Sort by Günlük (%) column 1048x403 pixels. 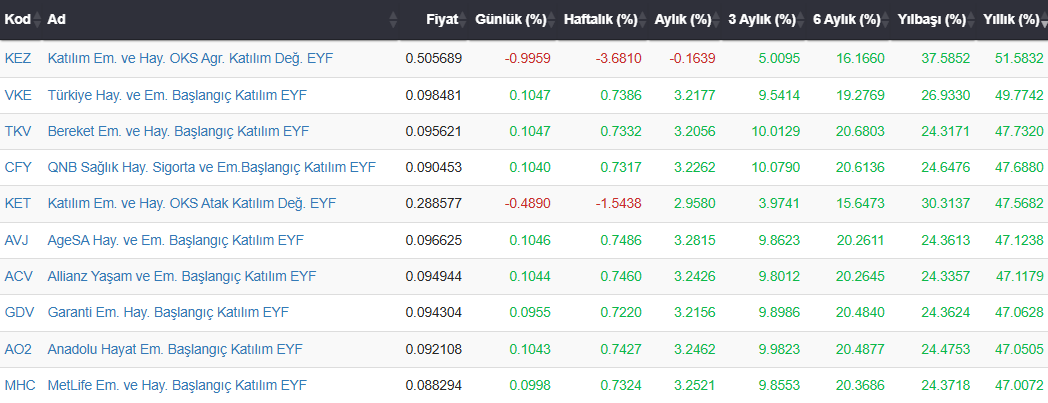pyautogui.click(x=511, y=19)
